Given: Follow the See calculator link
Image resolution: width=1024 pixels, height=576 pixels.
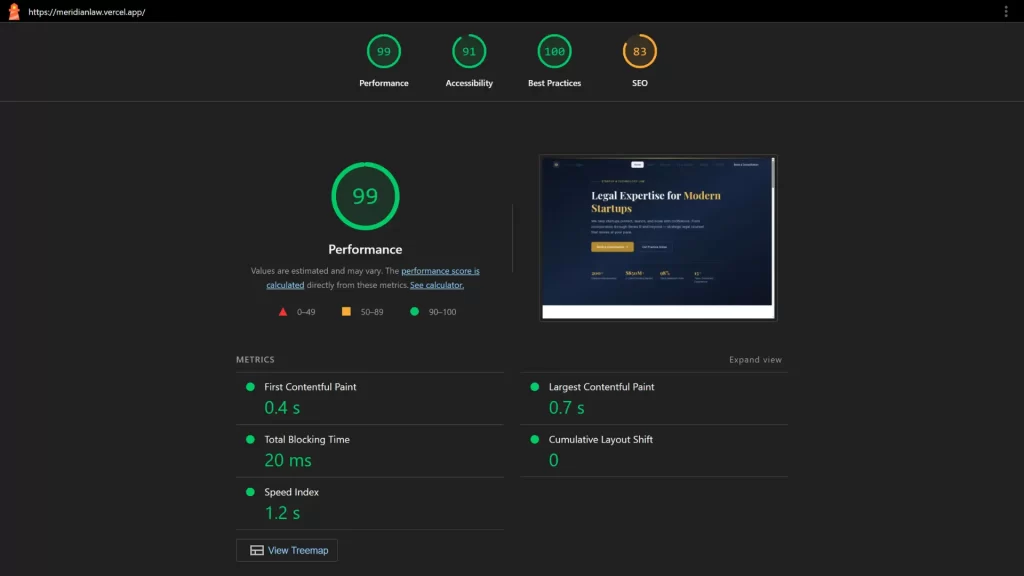Looking at the screenshot, I should (x=437, y=284).
